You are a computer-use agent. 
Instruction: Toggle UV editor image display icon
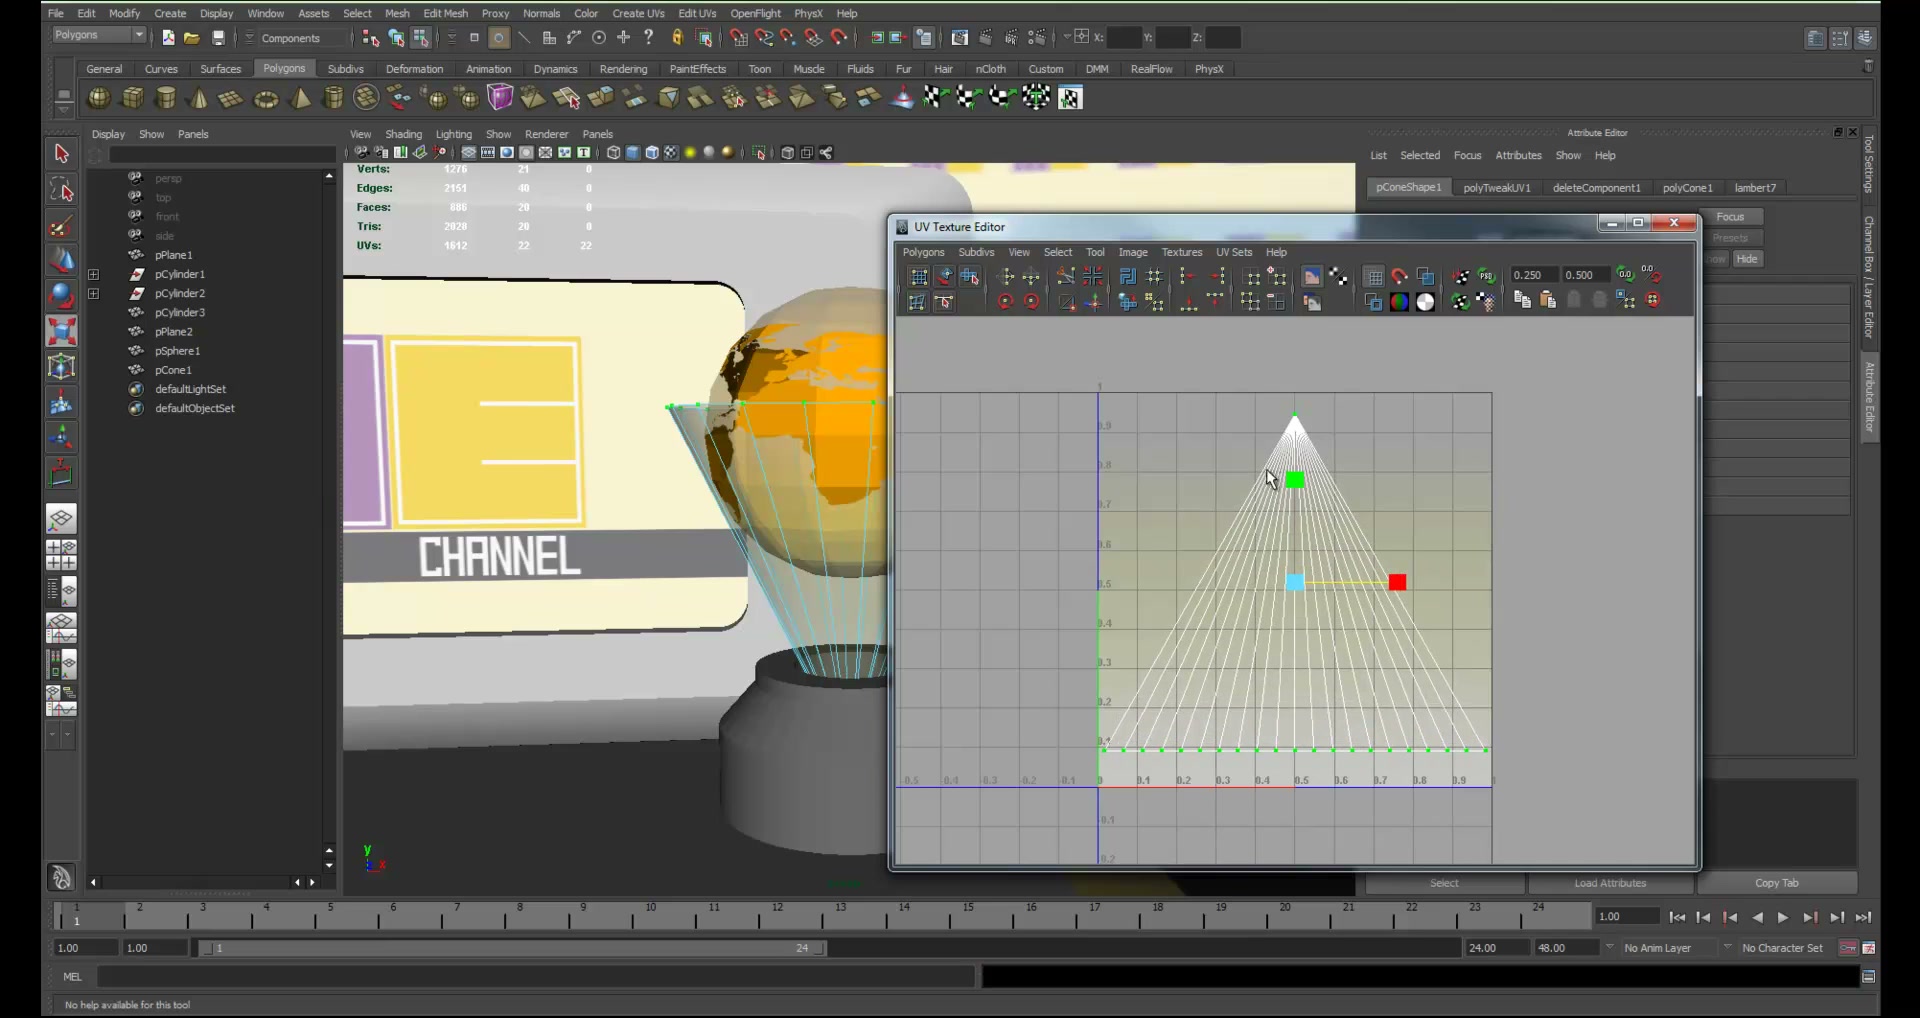click(x=1312, y=277)
